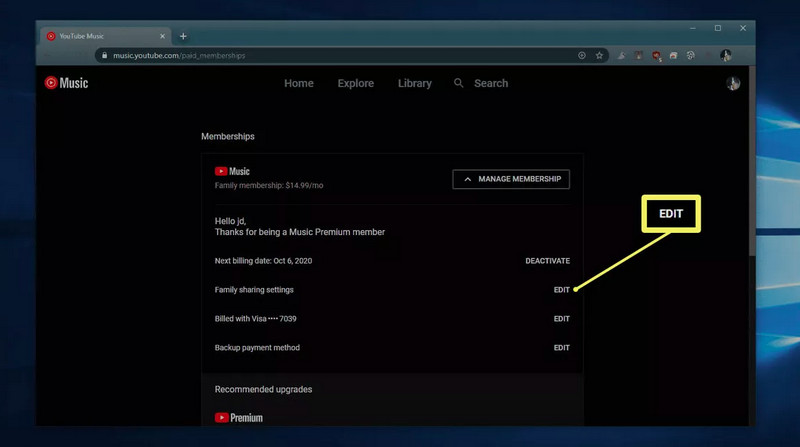Click the 'Family sharing settings' label
Screen dimensions: 800x447
pos(254,290)
